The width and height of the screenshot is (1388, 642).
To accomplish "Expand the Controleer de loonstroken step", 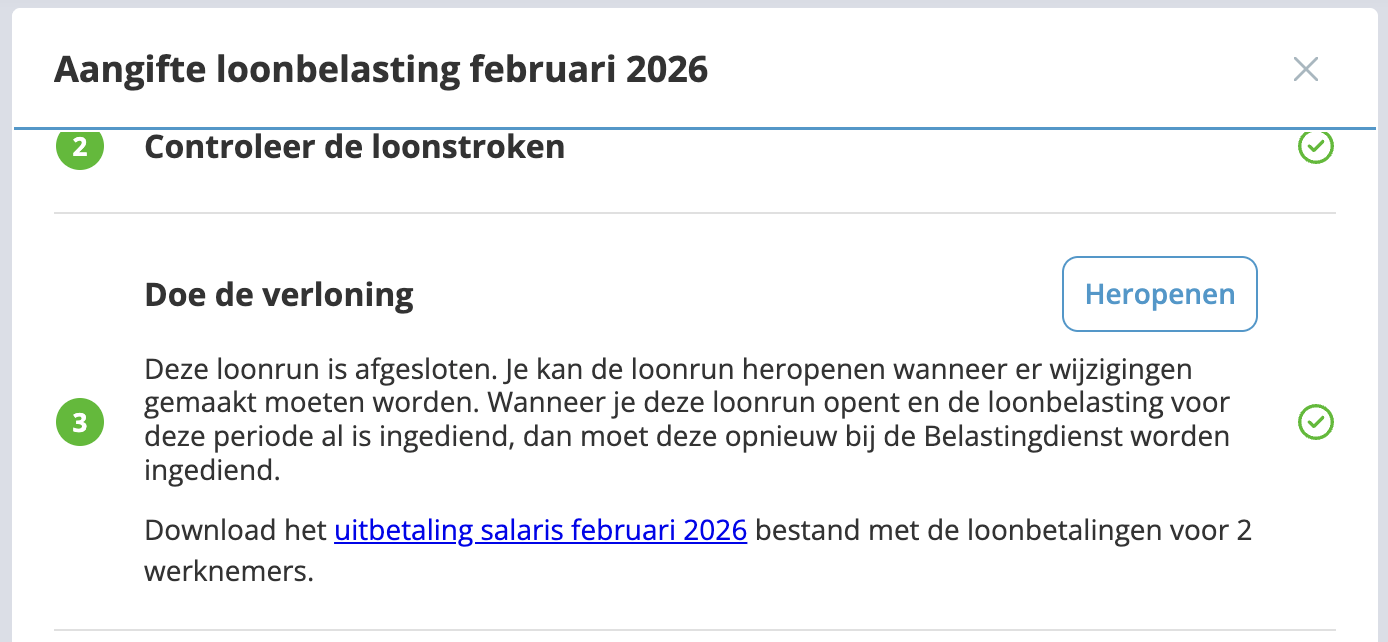I will click(354, 148).
